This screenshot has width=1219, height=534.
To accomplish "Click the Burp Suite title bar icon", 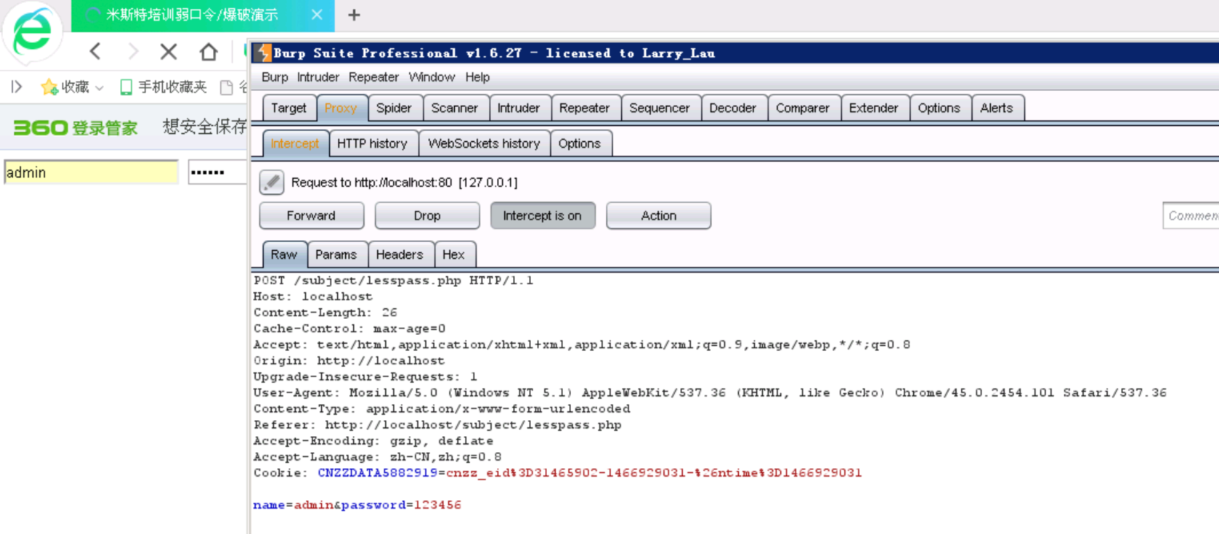I will pos(265,53).
